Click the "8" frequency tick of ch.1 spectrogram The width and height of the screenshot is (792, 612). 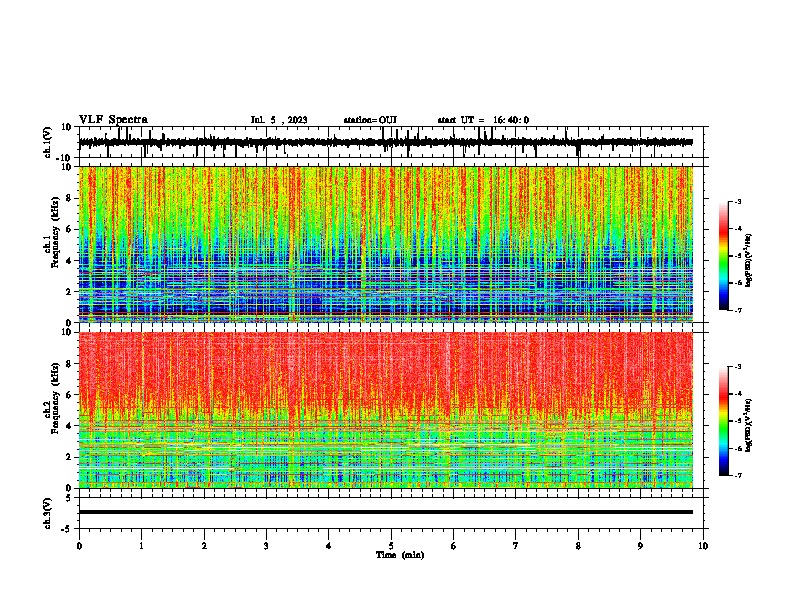(x=69, y=198)
